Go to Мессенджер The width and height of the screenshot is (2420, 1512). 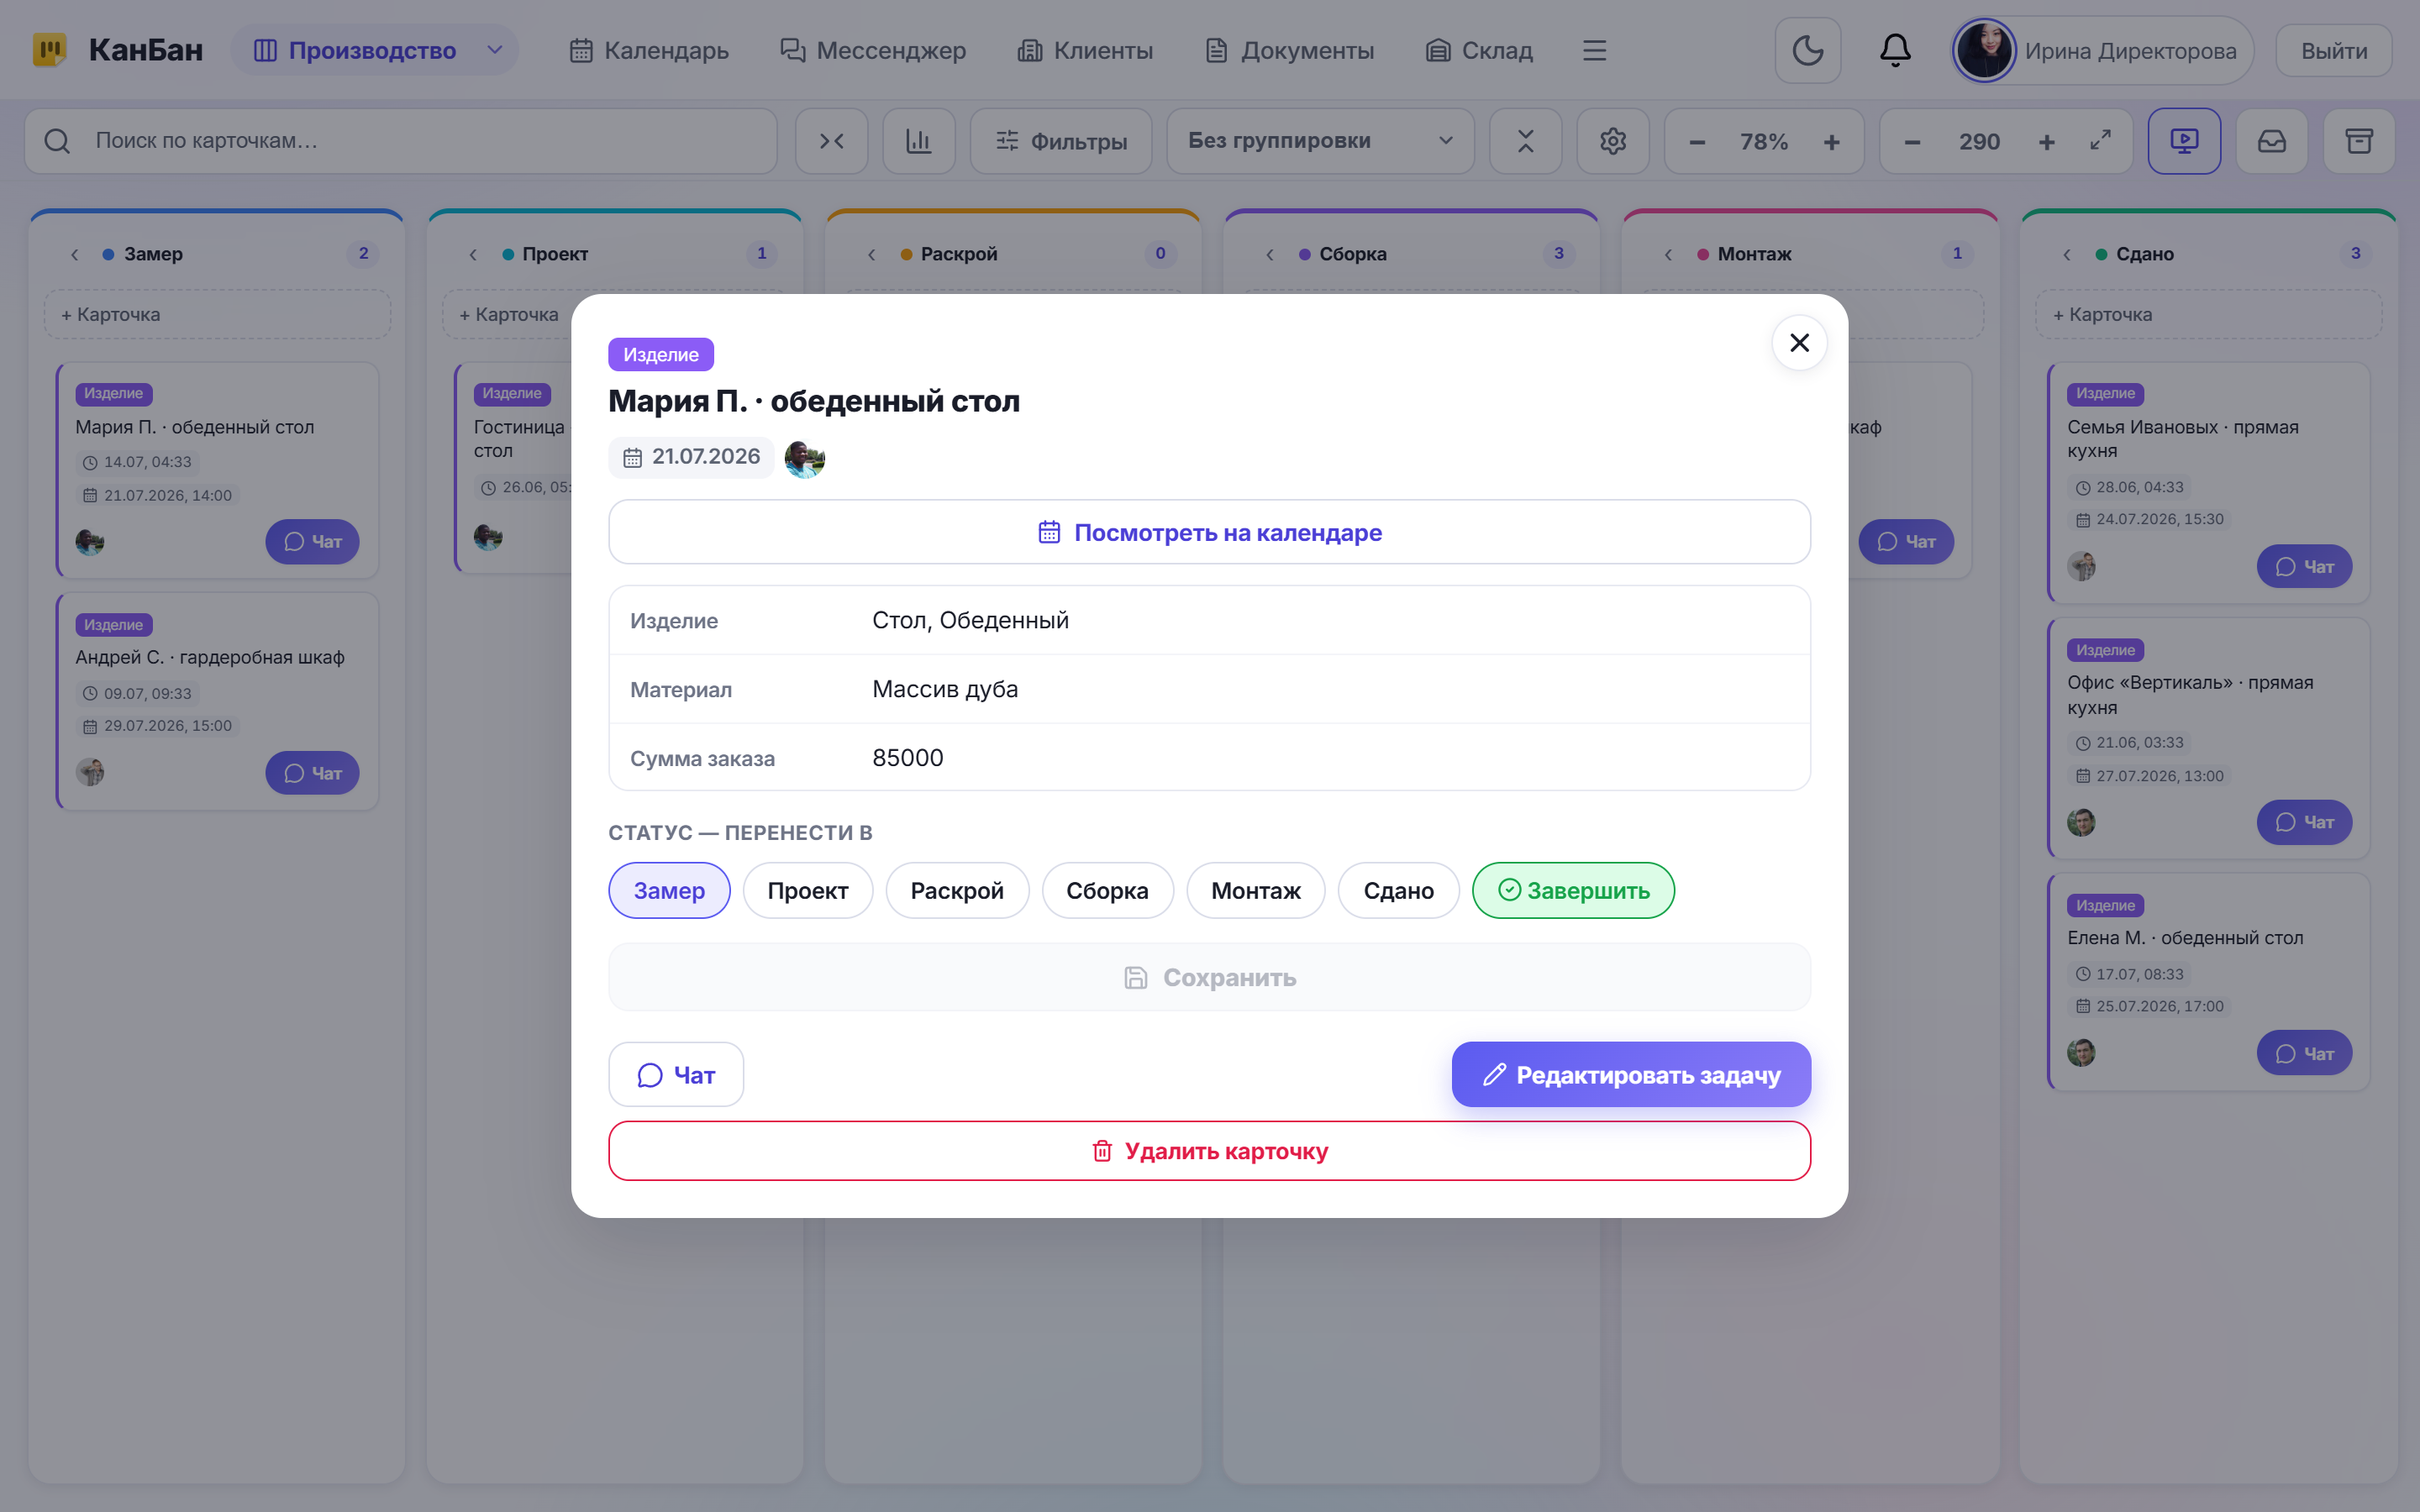[872, 50]
